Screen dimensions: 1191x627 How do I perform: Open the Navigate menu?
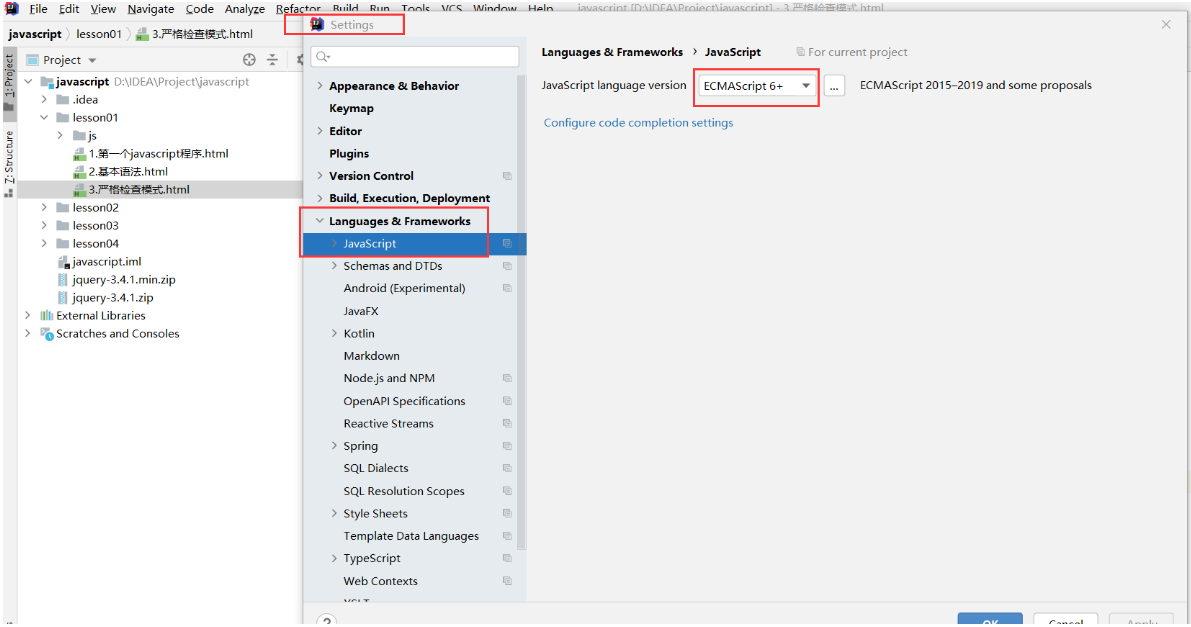150,9
